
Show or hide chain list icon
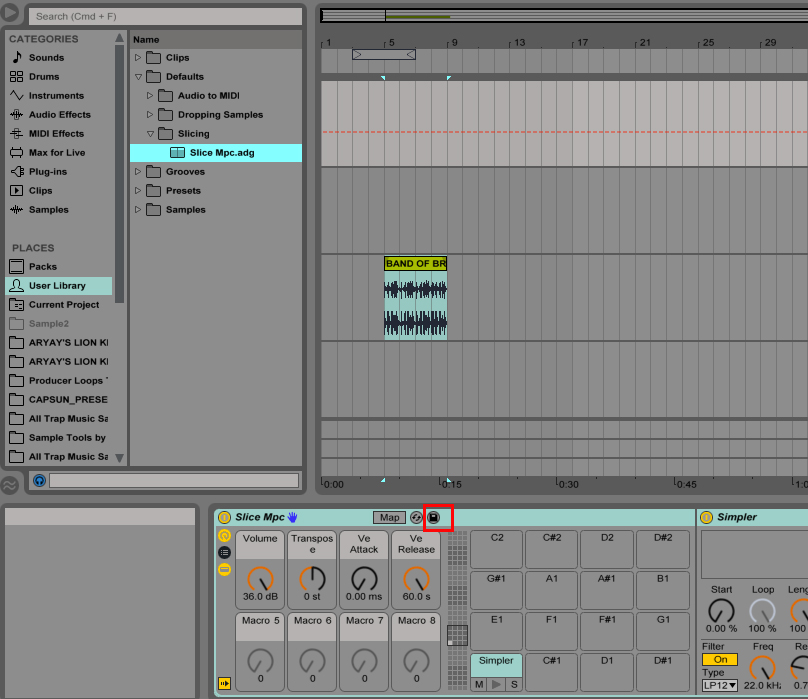(x=224, y=553)
